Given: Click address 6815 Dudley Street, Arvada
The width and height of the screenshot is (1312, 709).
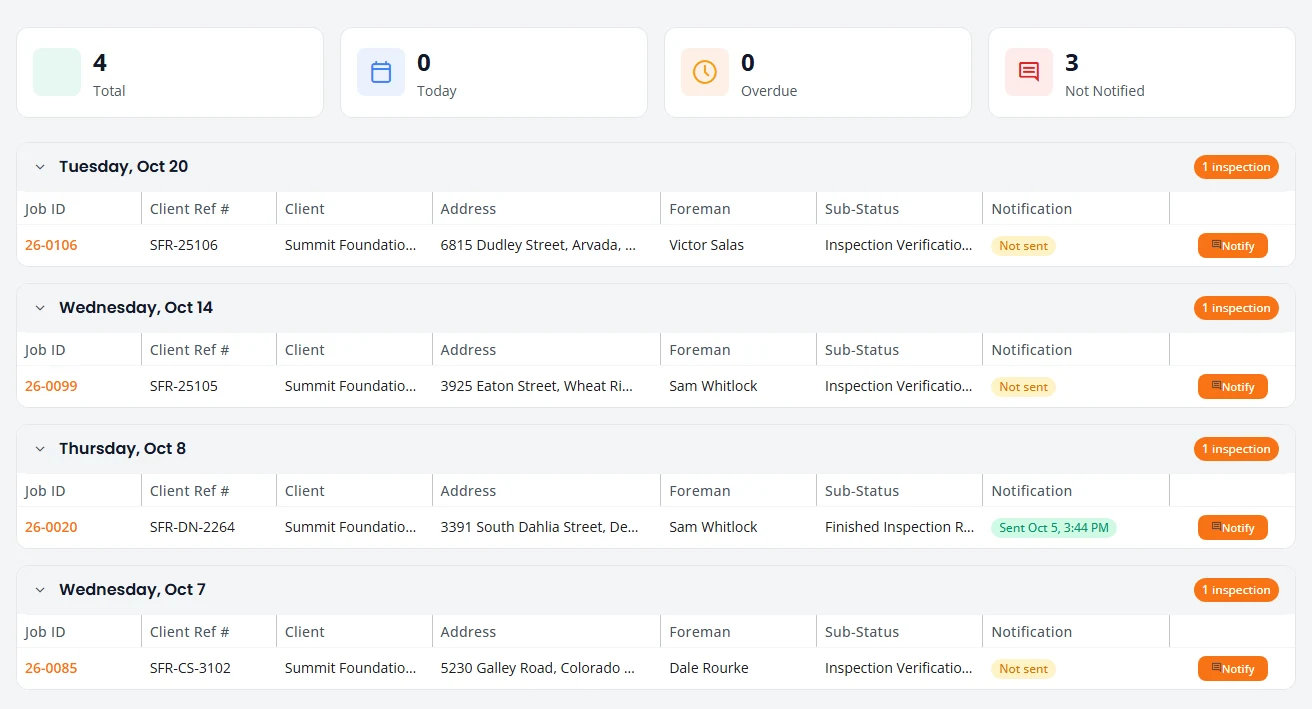Looking at the screenshot, I should pos(538,245).
